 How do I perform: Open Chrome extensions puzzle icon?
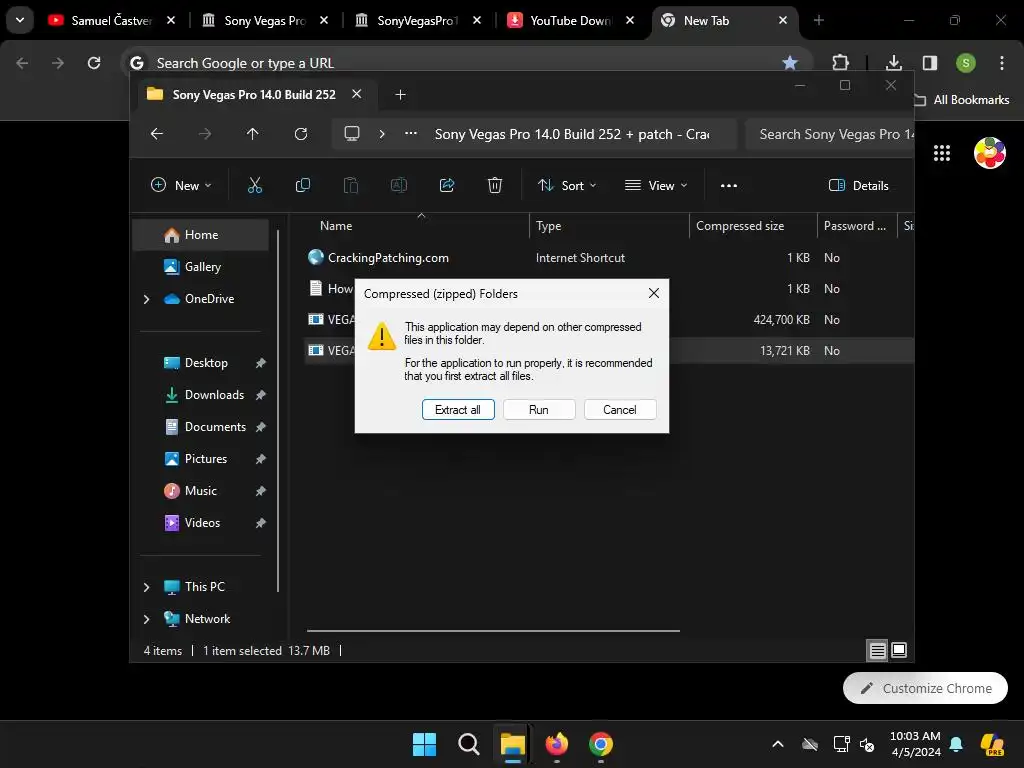coord(840,63)
